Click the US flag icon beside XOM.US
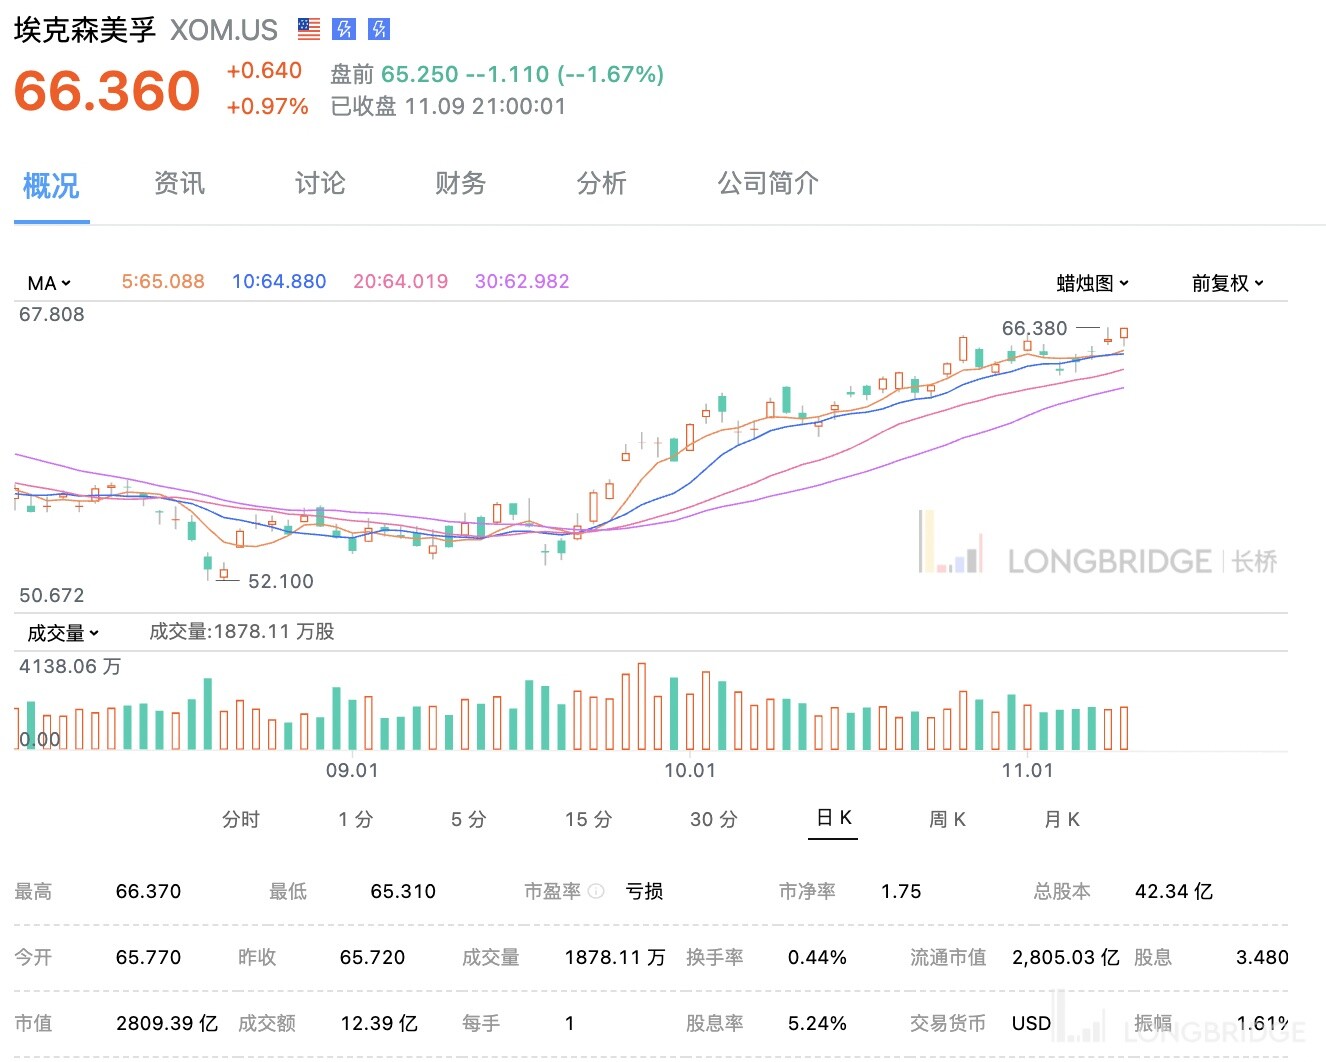The width and height of the screenshot is (1326, 1062). (x=309, y=29)
